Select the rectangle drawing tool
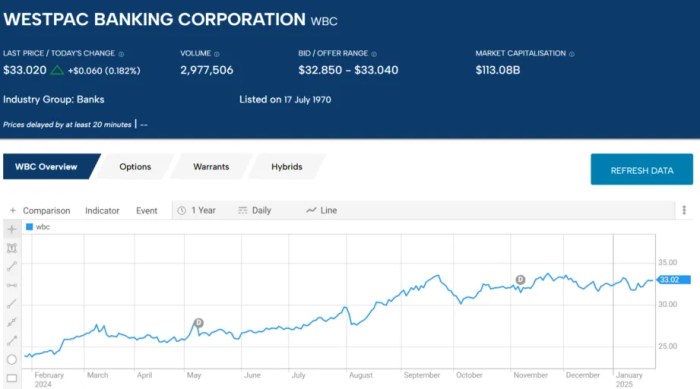Screen dimensions: 700x389 click(12, 378)
